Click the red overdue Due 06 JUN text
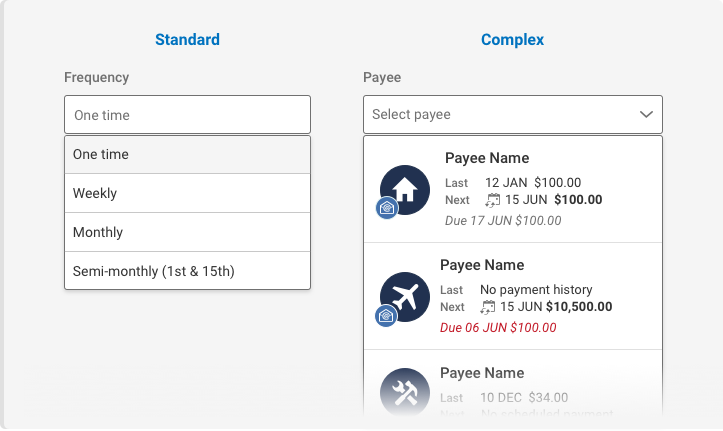723x431 pixels. [498, 327]
